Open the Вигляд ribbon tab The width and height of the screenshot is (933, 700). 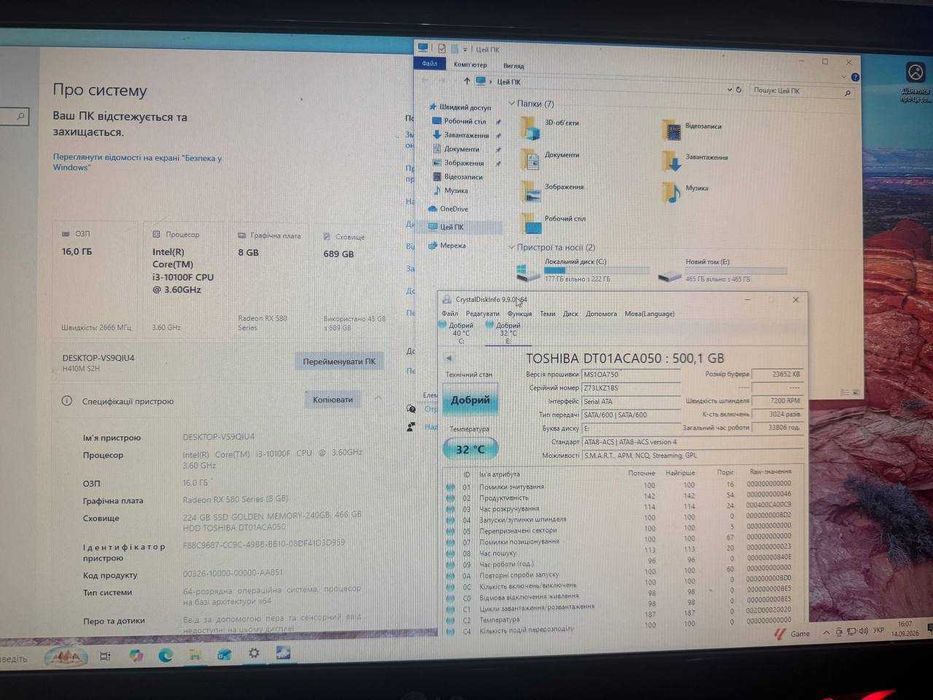point(514,65)
